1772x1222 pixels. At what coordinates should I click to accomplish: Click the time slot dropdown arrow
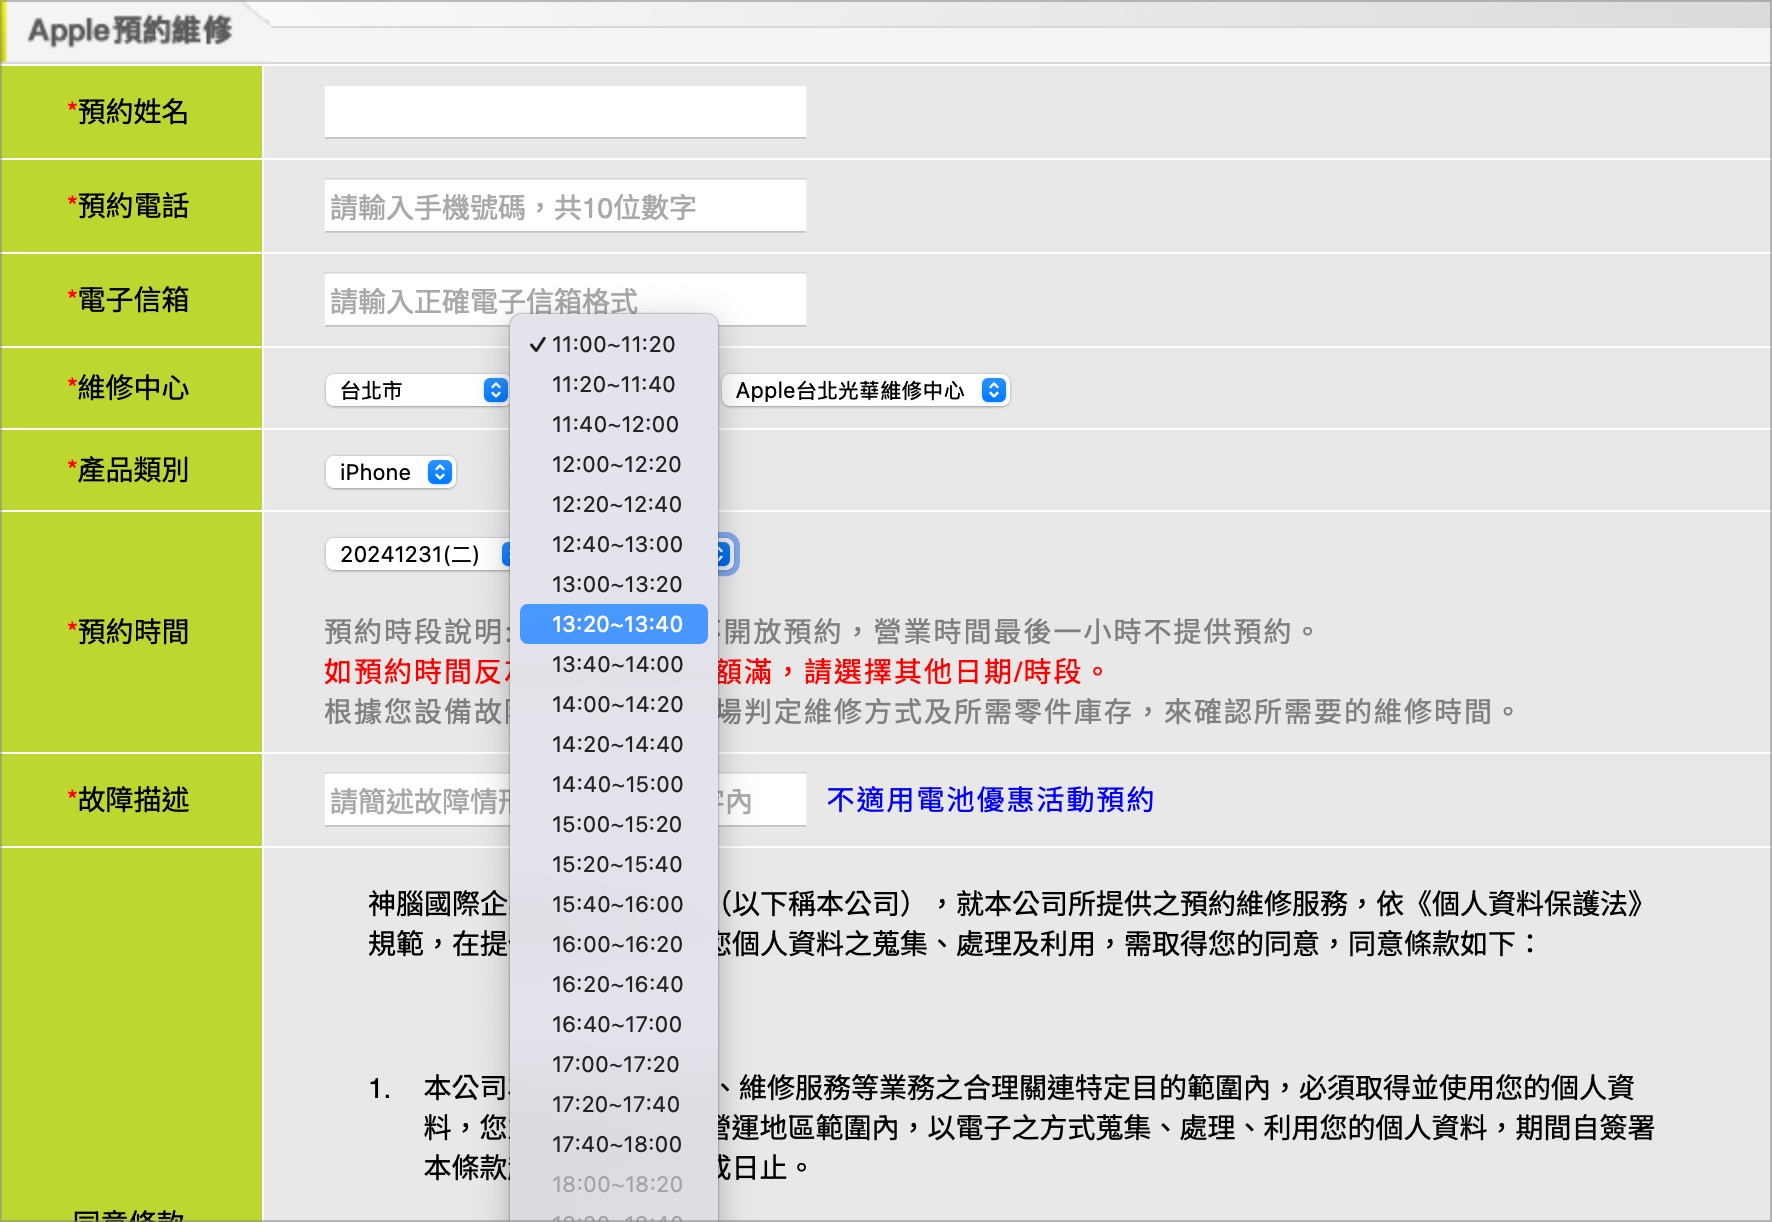point(724,554)
